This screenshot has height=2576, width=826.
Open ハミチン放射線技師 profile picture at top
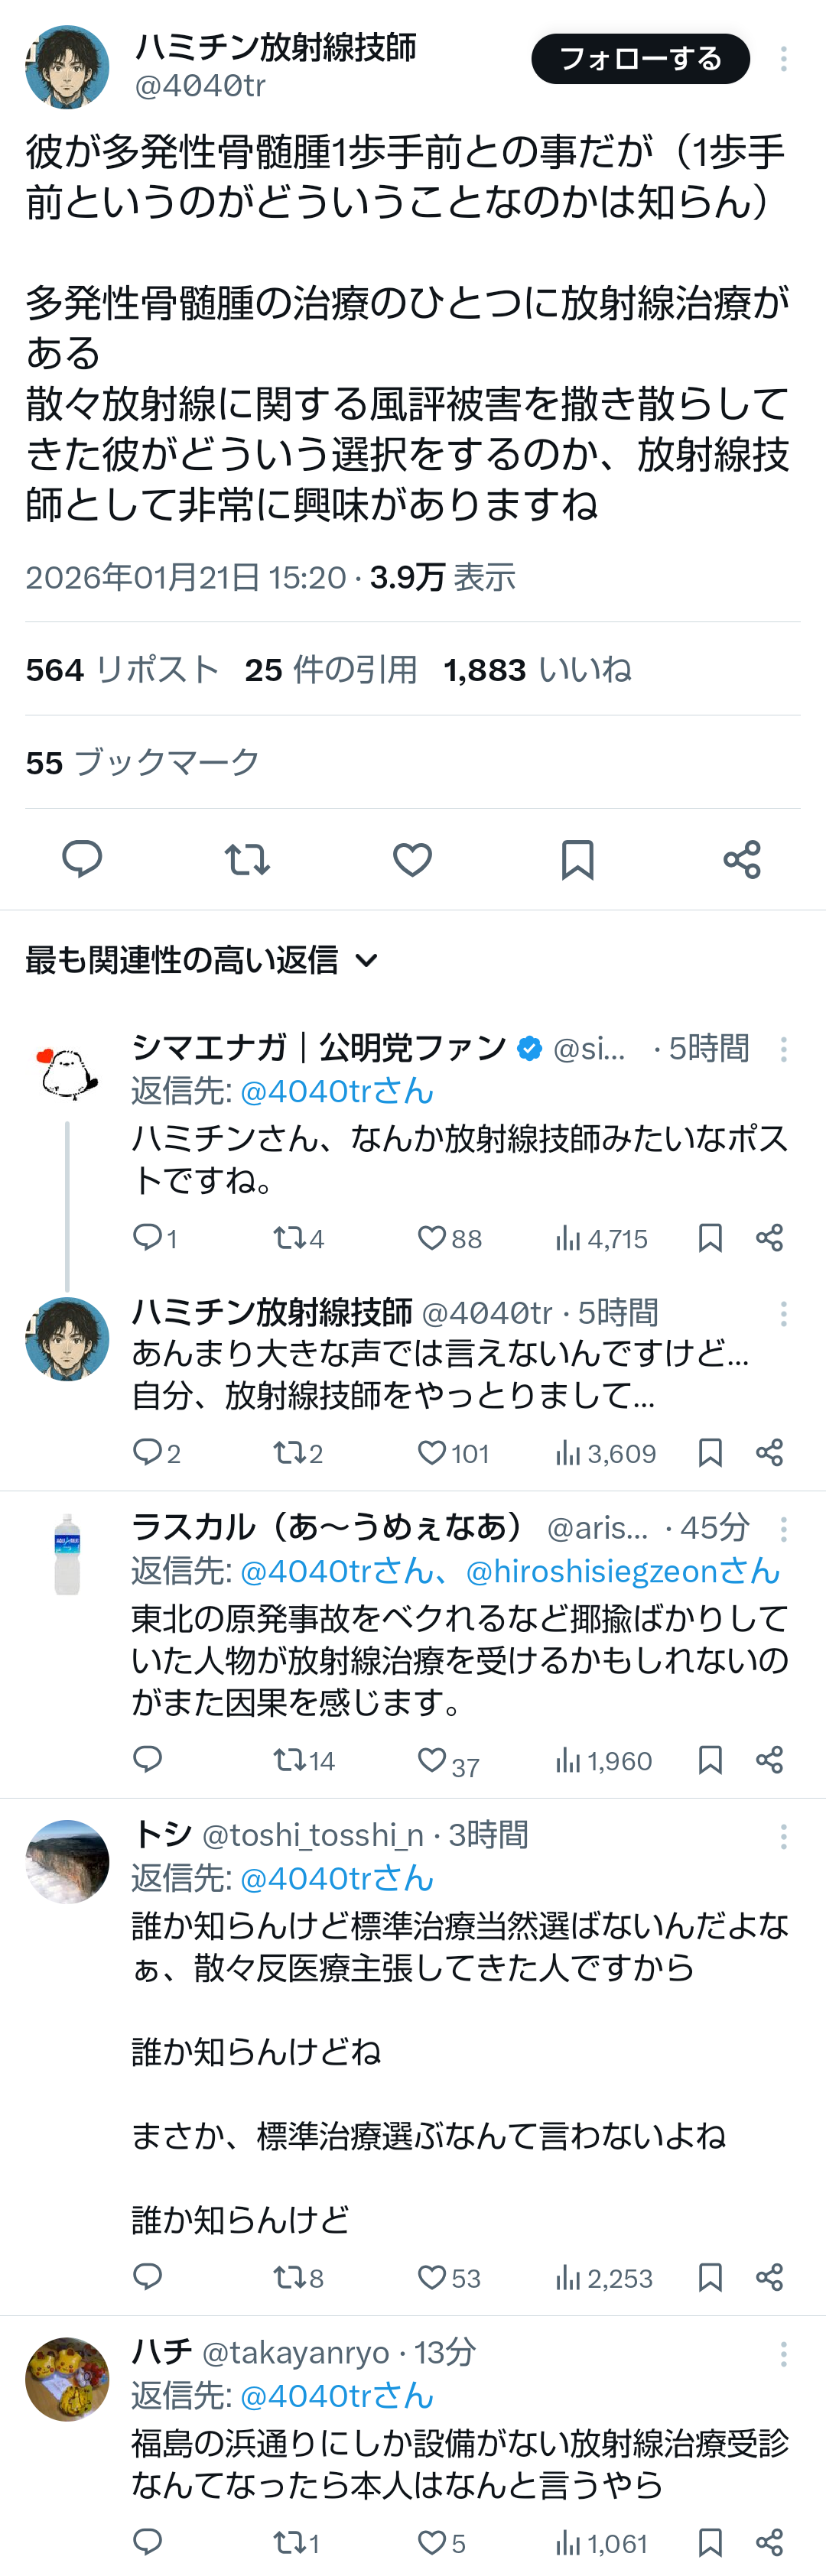(x=67, y=67)
